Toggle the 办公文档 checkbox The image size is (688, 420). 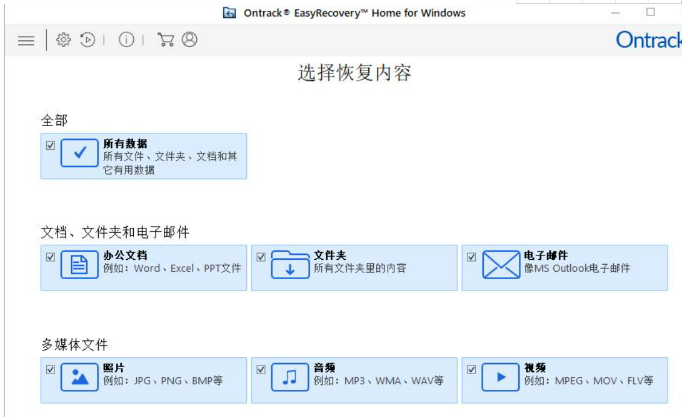(50, 257)
